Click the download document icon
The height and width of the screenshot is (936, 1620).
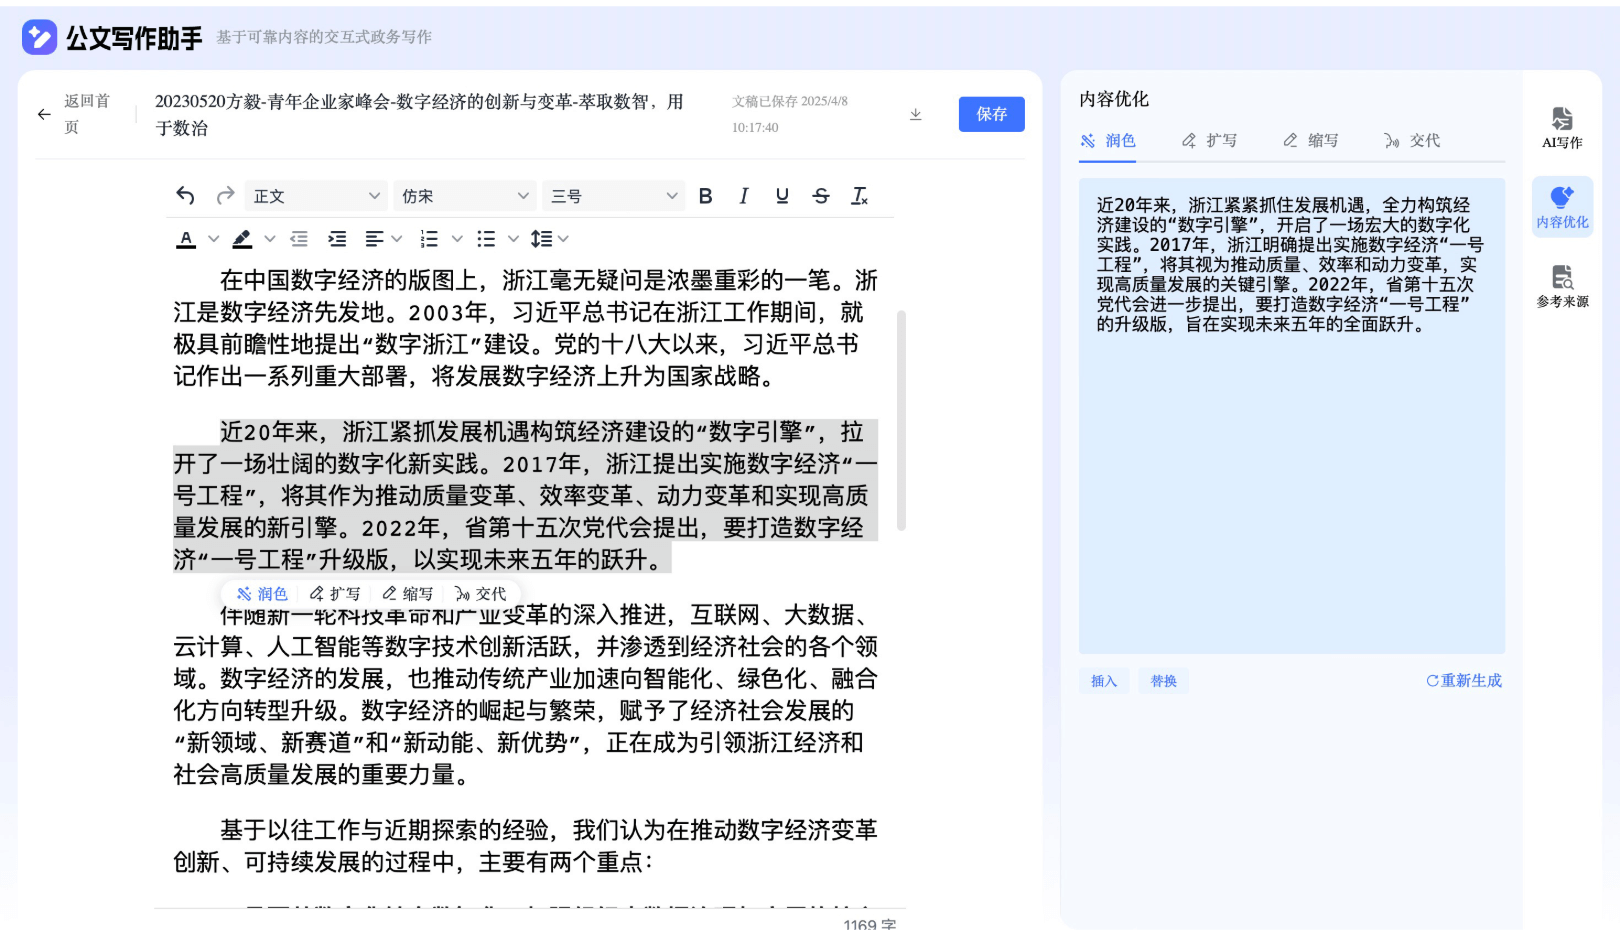pyautogui.click(x=915, y=114)
